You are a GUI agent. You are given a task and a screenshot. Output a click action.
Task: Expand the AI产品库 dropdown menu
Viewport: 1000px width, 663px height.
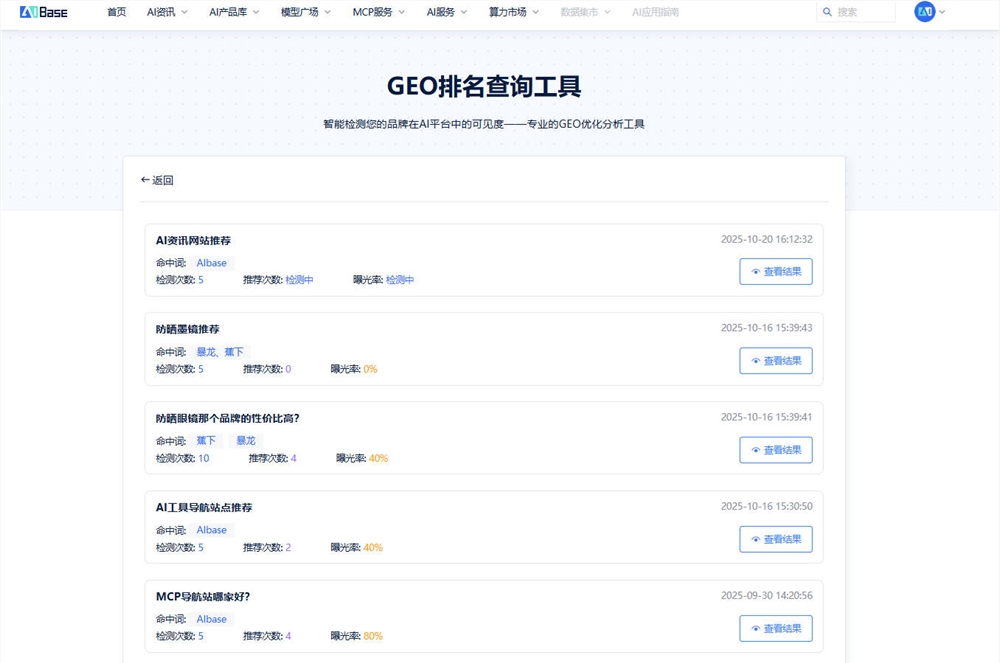coord(233,12)
